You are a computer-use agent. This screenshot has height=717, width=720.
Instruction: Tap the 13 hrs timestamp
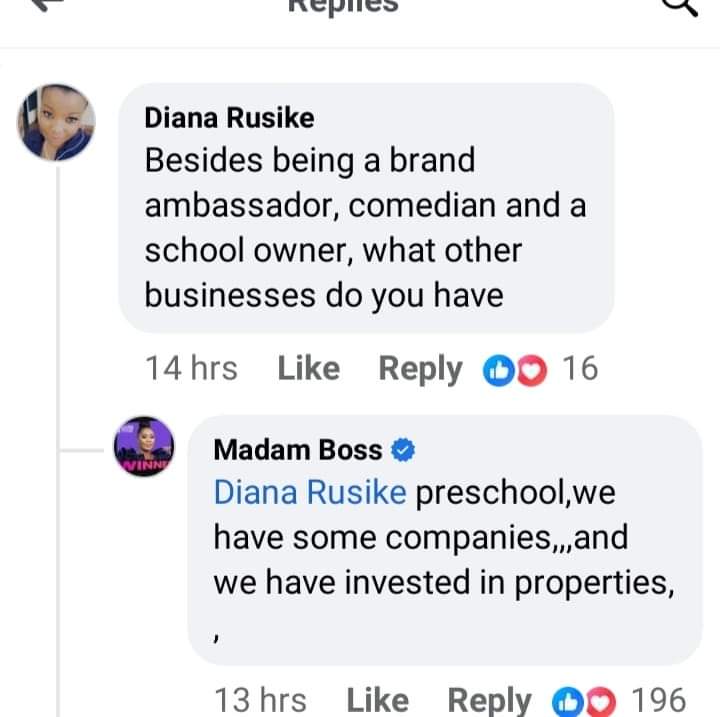[x=260, y=700]
